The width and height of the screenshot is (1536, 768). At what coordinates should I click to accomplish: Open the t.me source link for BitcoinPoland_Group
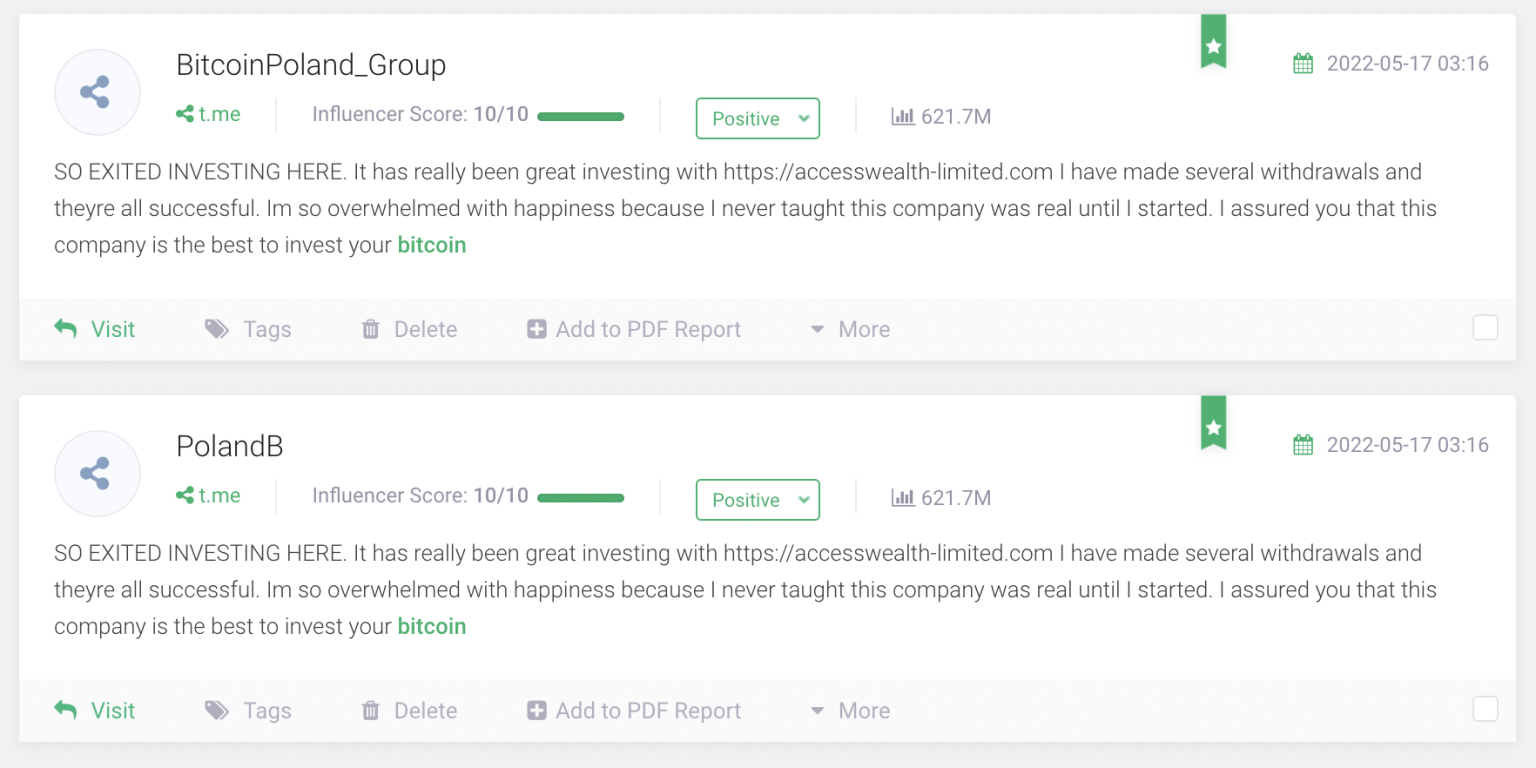point(207,114)
